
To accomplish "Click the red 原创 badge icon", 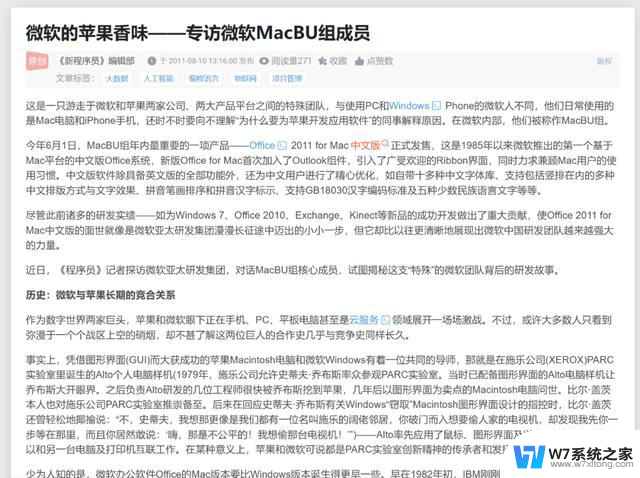I will pyautogui.click(x=37, y=61).
